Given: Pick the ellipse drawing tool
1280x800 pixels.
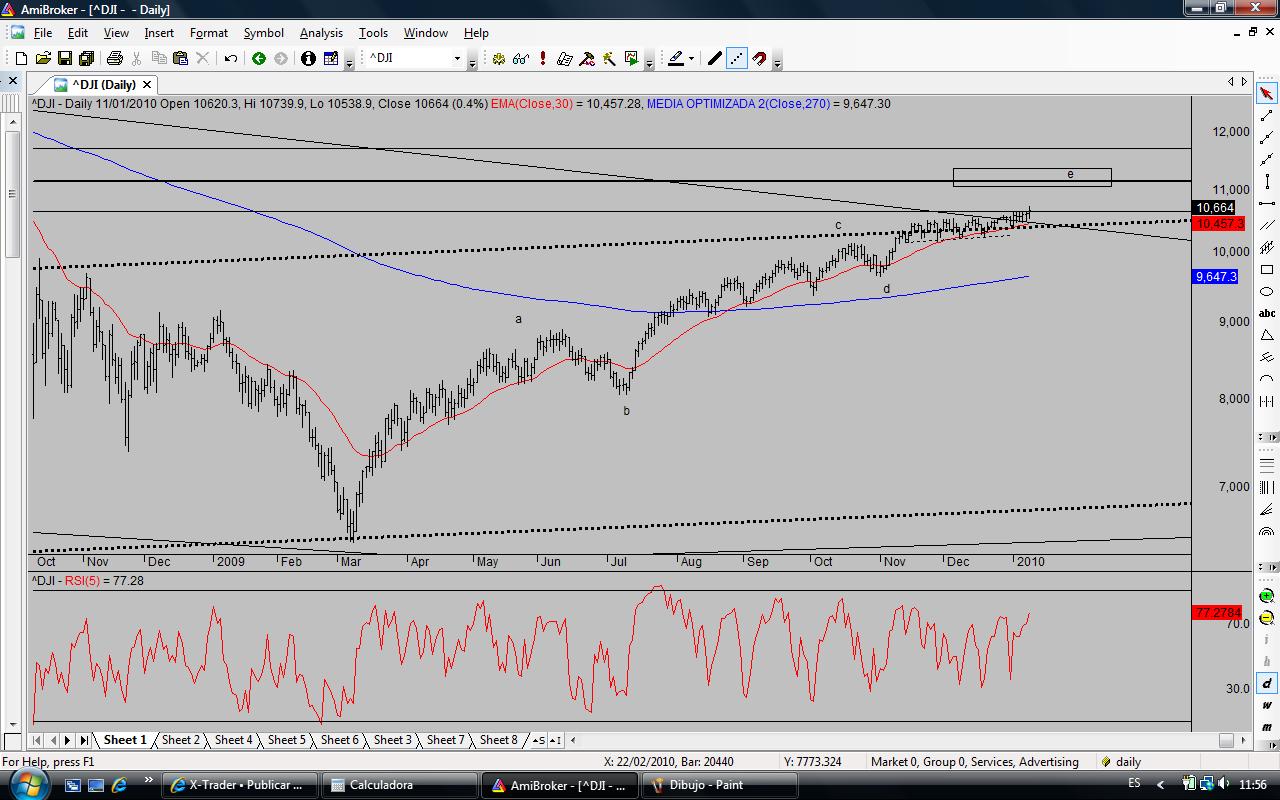Looking at the screenshot, I should pyautogui.click(x=1267, y=291).
